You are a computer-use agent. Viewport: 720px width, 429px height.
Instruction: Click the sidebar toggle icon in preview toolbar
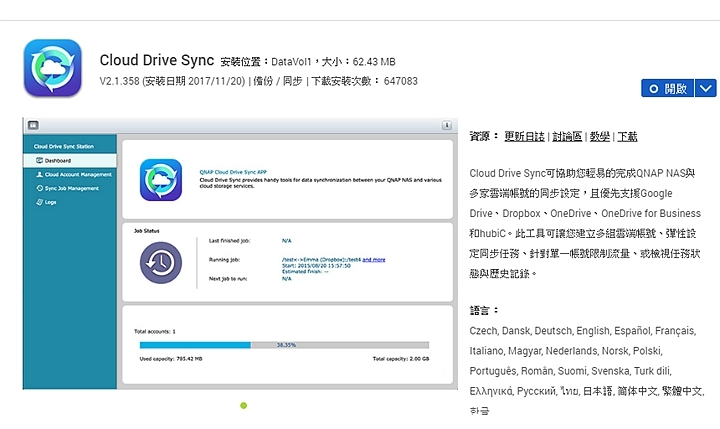33,125
